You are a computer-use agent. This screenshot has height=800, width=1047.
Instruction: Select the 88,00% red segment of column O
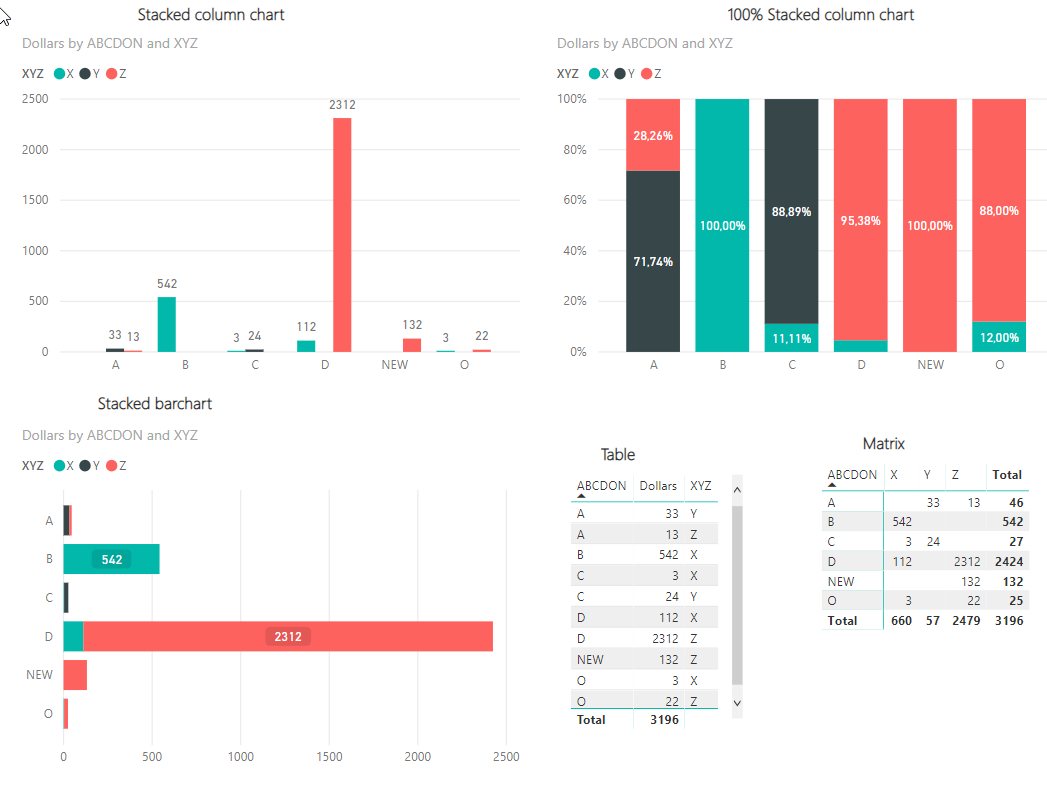pyautogui.click(x=999, y=210)
